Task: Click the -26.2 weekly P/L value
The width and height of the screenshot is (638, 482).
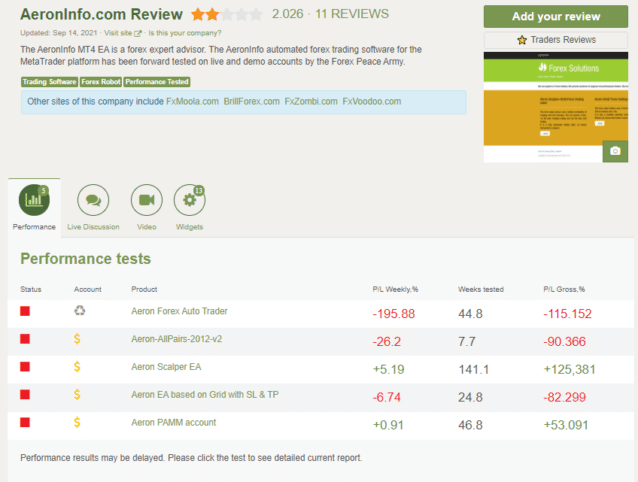Action: tap(387, 342)
